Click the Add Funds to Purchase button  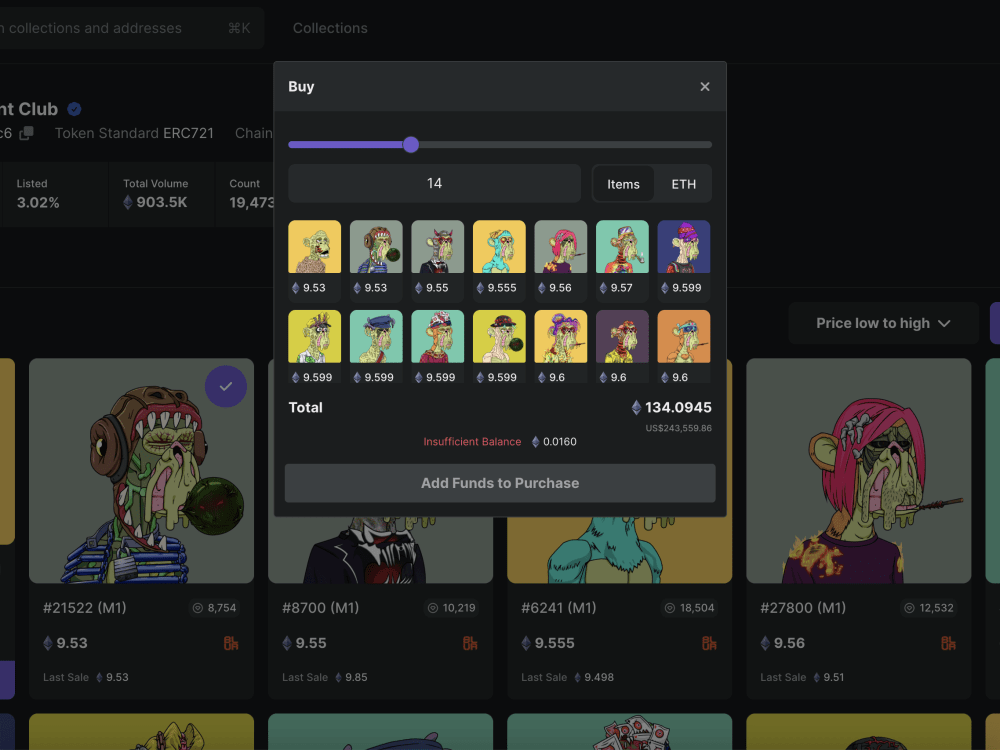point(500,483)
